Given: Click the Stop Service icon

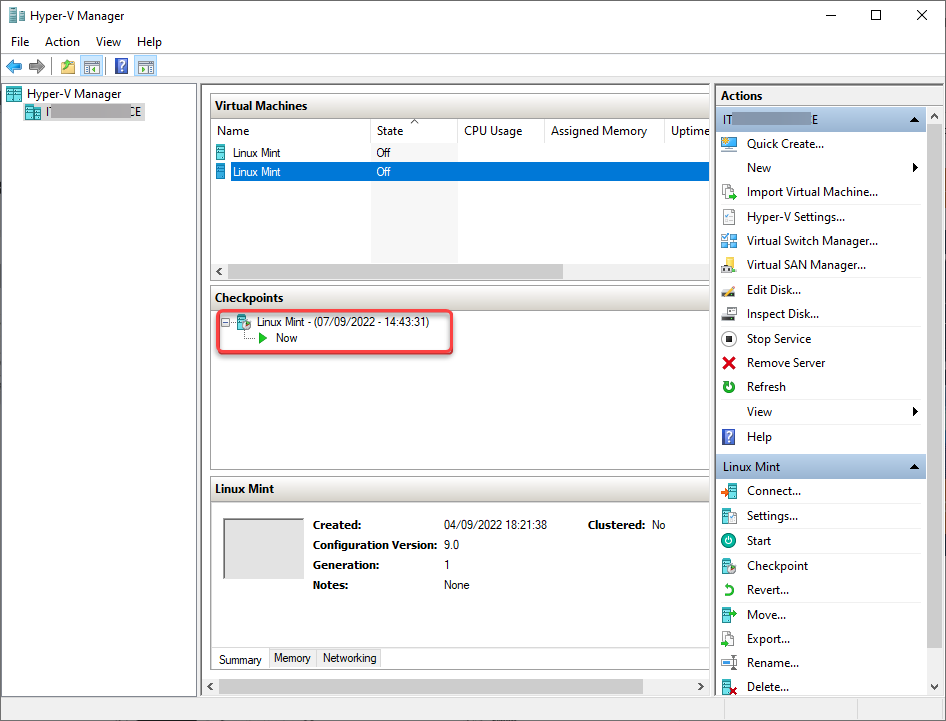Looking at the screenshot, I should (x=729, y=339).
